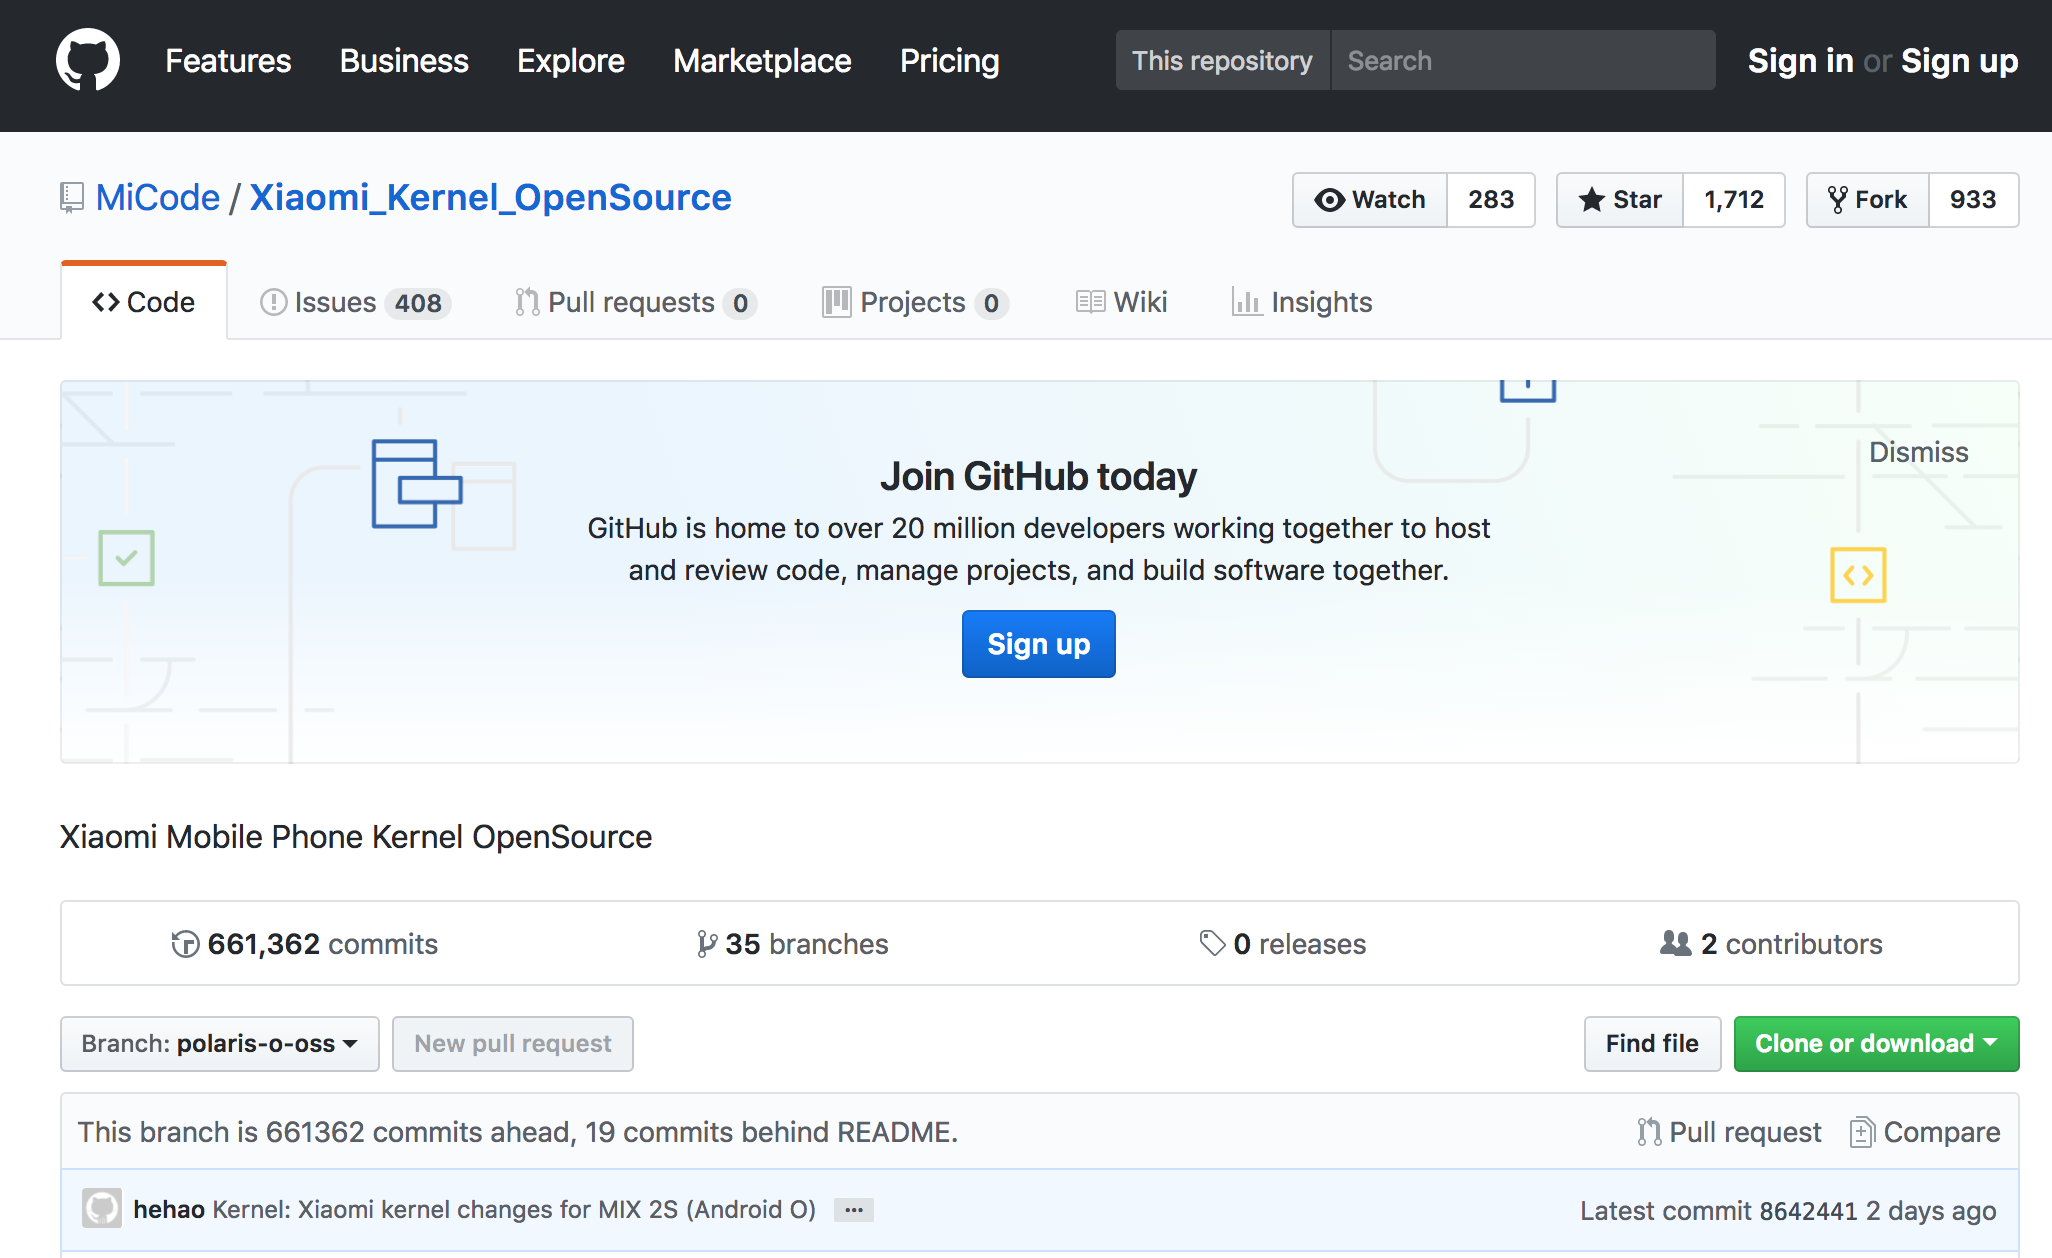2052x1258 pixels.
Task: Click the MiCode owner link
Action: pyautogui.click(x=158, y=198)
